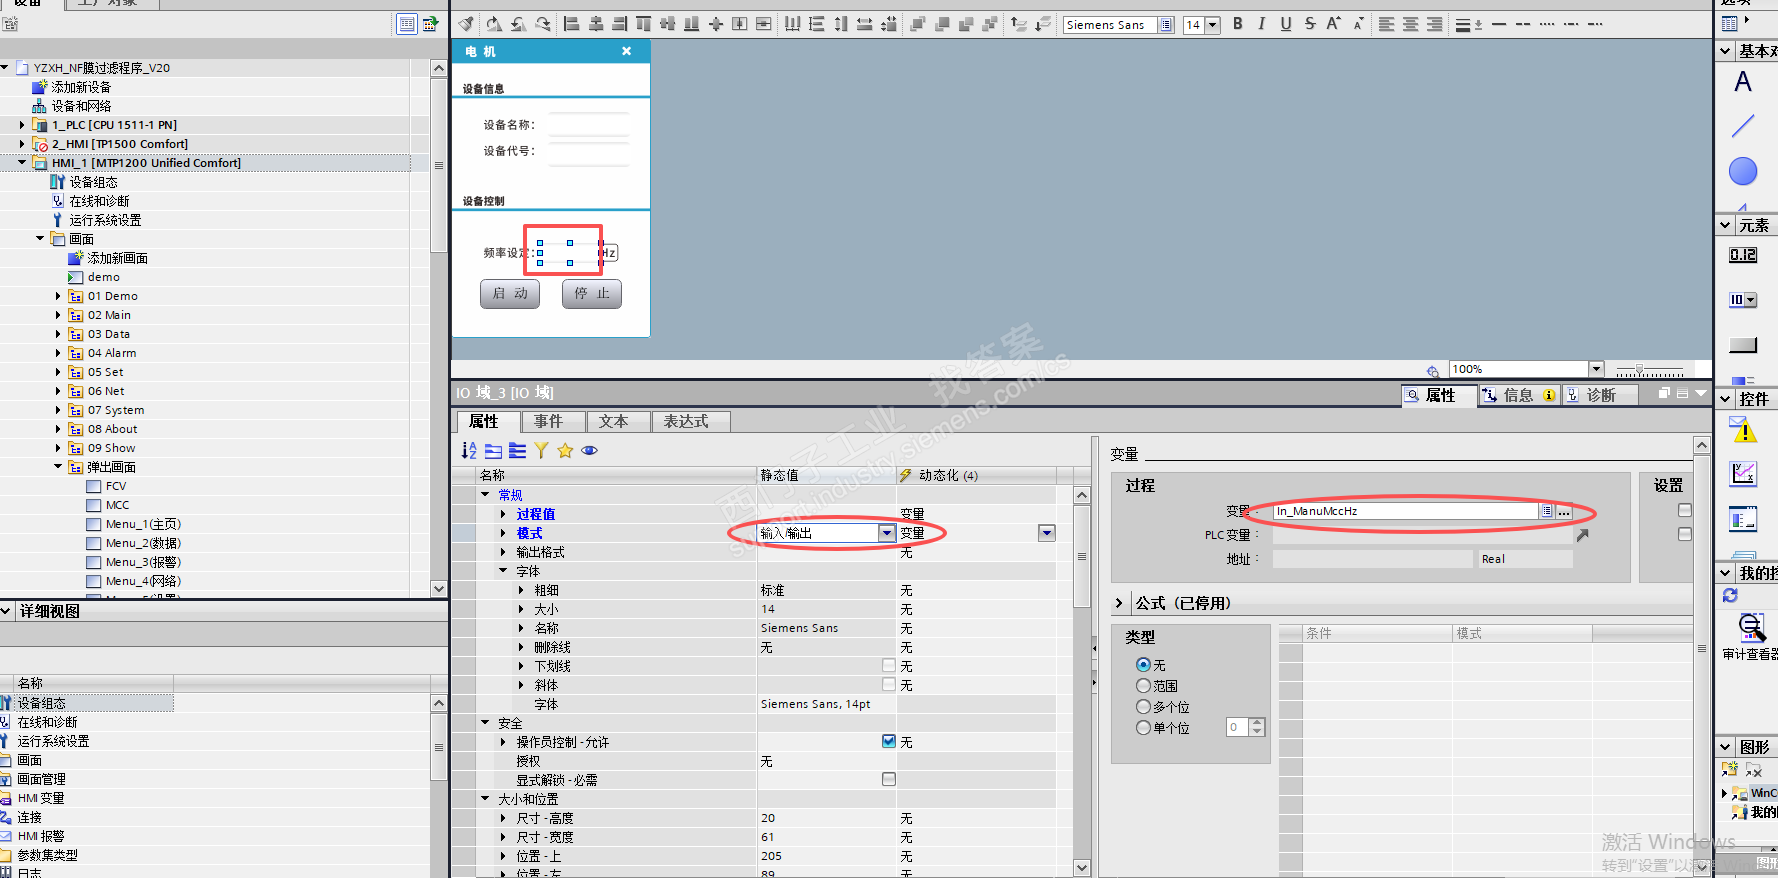Image resolution: width=1778 pixels, height=878 pixels.
Task: Click the 过程值 property row
Action: tap(767, 514)
